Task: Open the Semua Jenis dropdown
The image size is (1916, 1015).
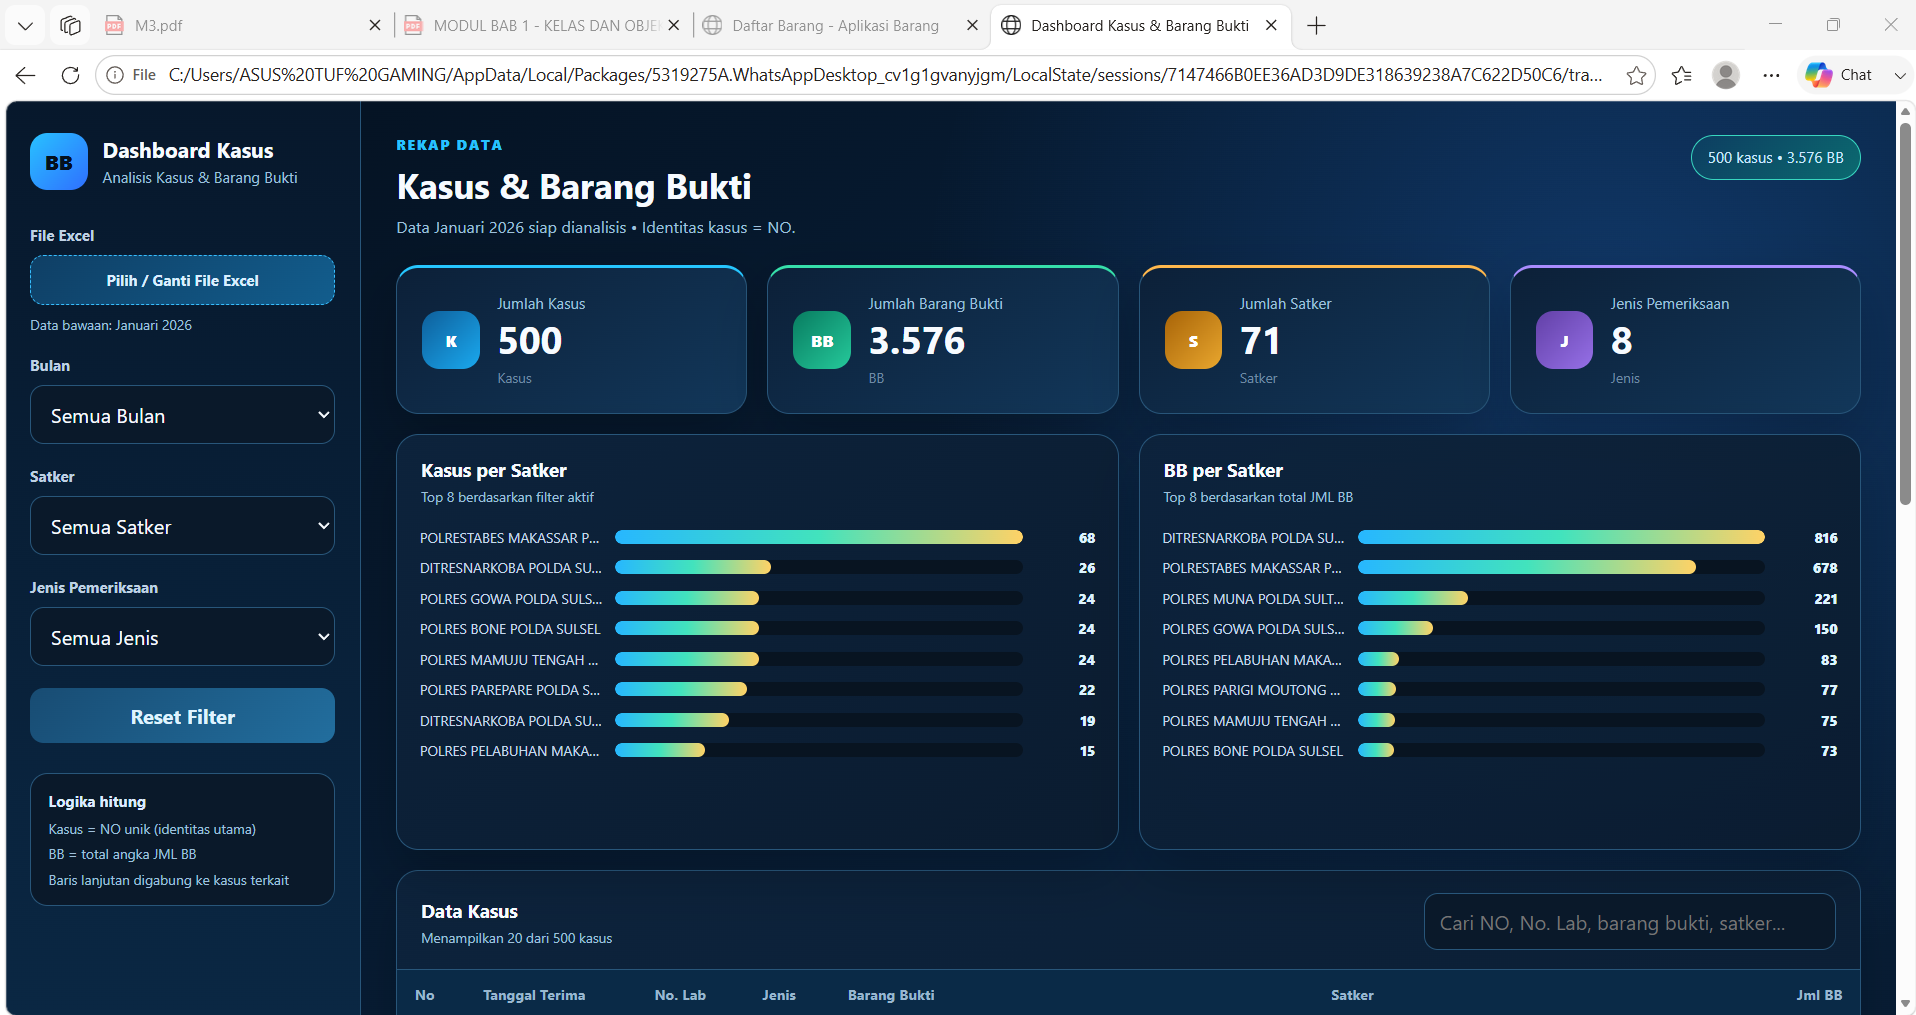Action: pyautogui.click(x=182, y=637)
